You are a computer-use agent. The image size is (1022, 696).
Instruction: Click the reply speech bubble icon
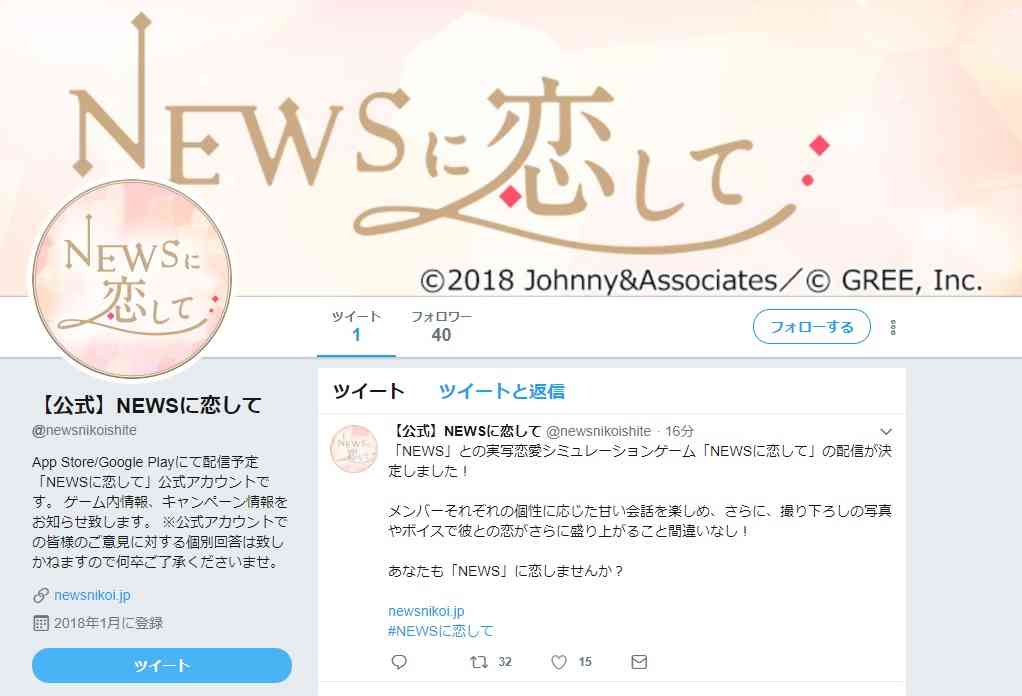(399, 662)
